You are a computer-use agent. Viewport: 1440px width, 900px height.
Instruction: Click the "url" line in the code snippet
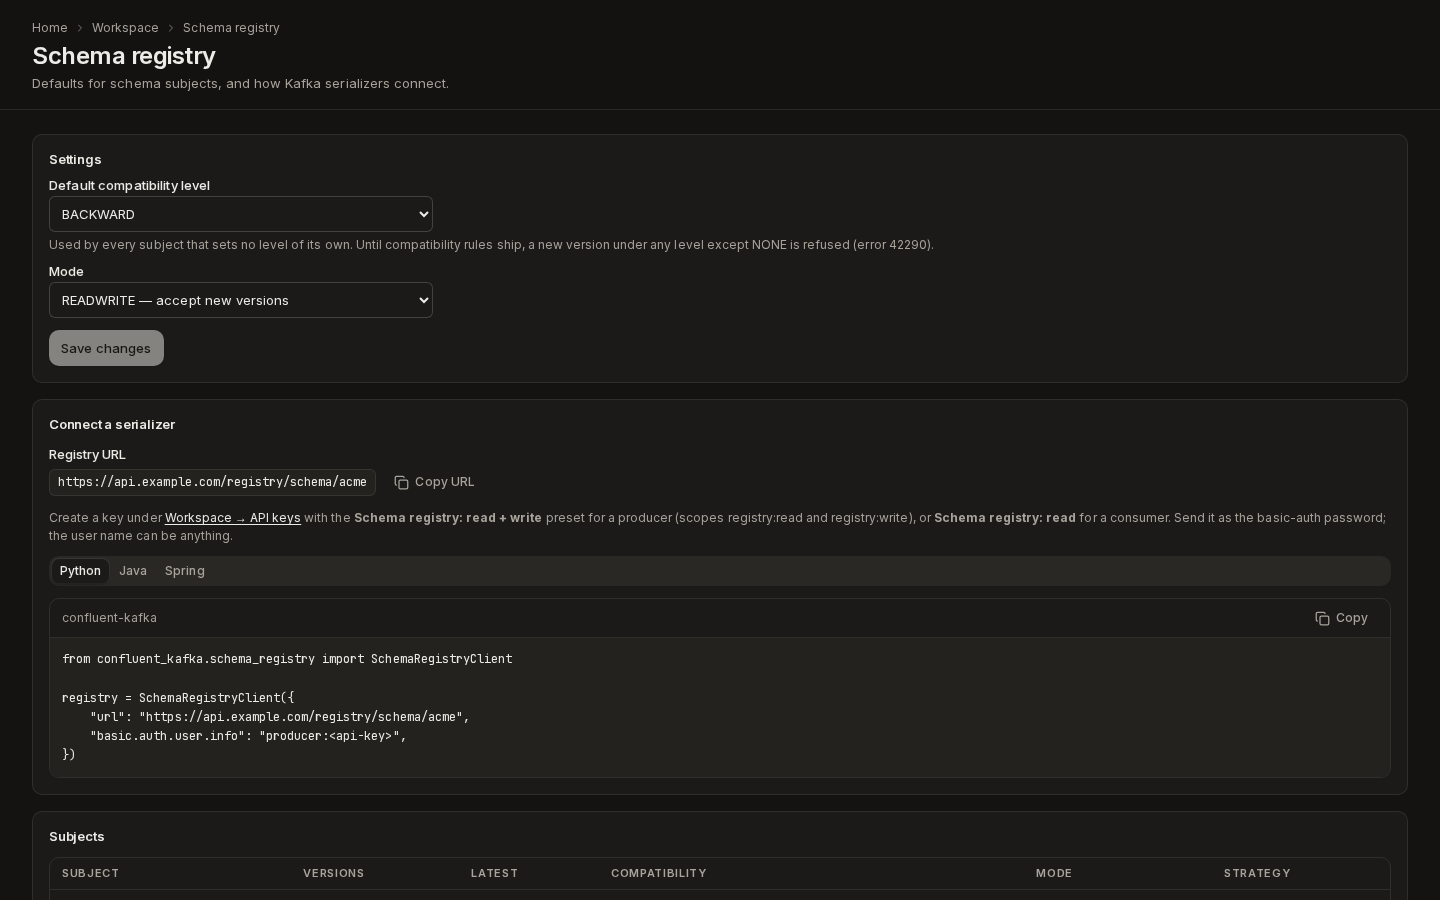pos(280,717)
